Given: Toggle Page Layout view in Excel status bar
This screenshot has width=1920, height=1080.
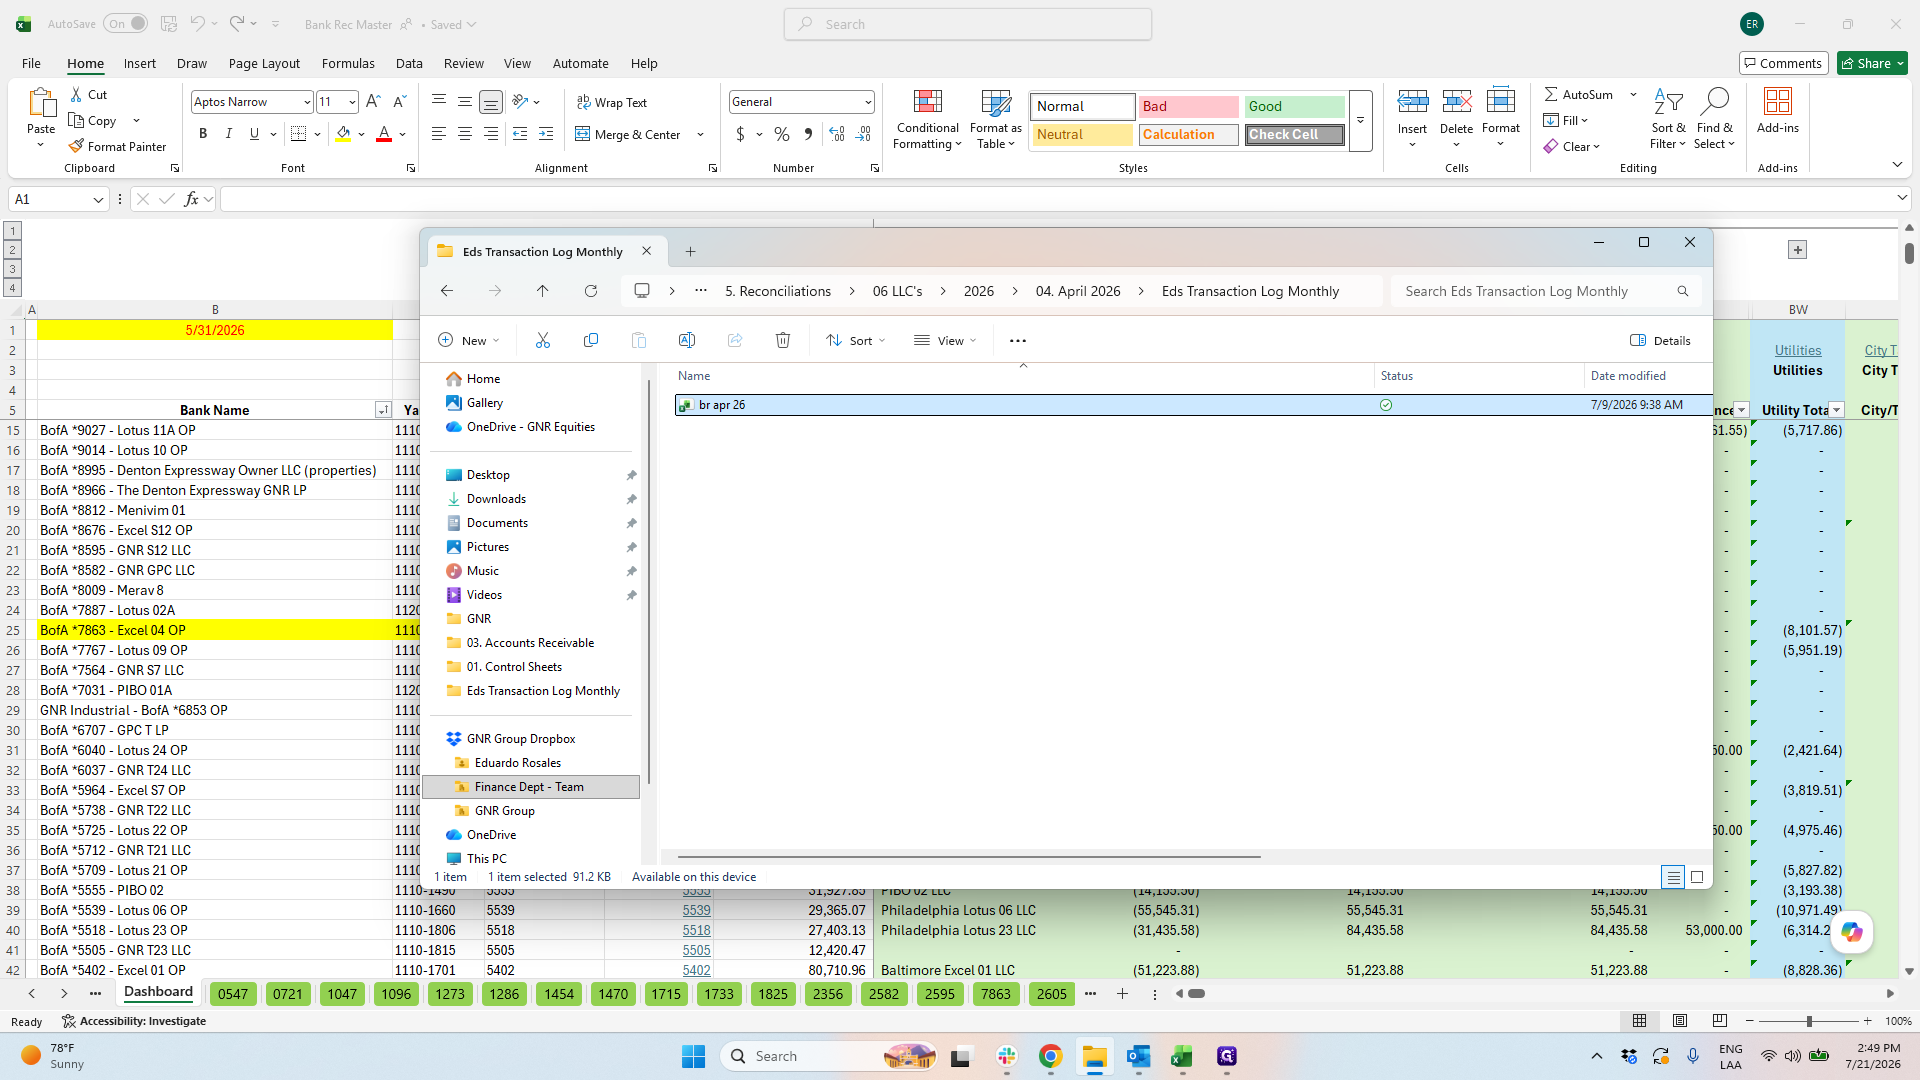Looking at the screenshot, I should (x=1680, y=1021).
